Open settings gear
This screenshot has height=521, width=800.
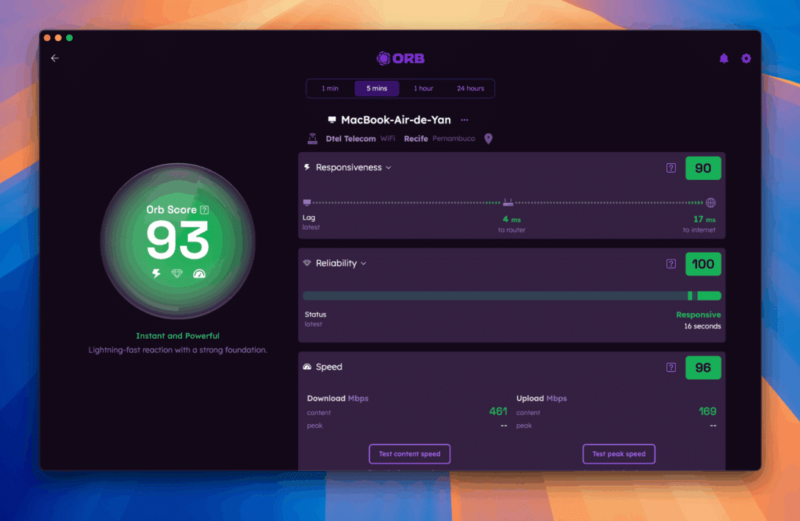[746, 58]
